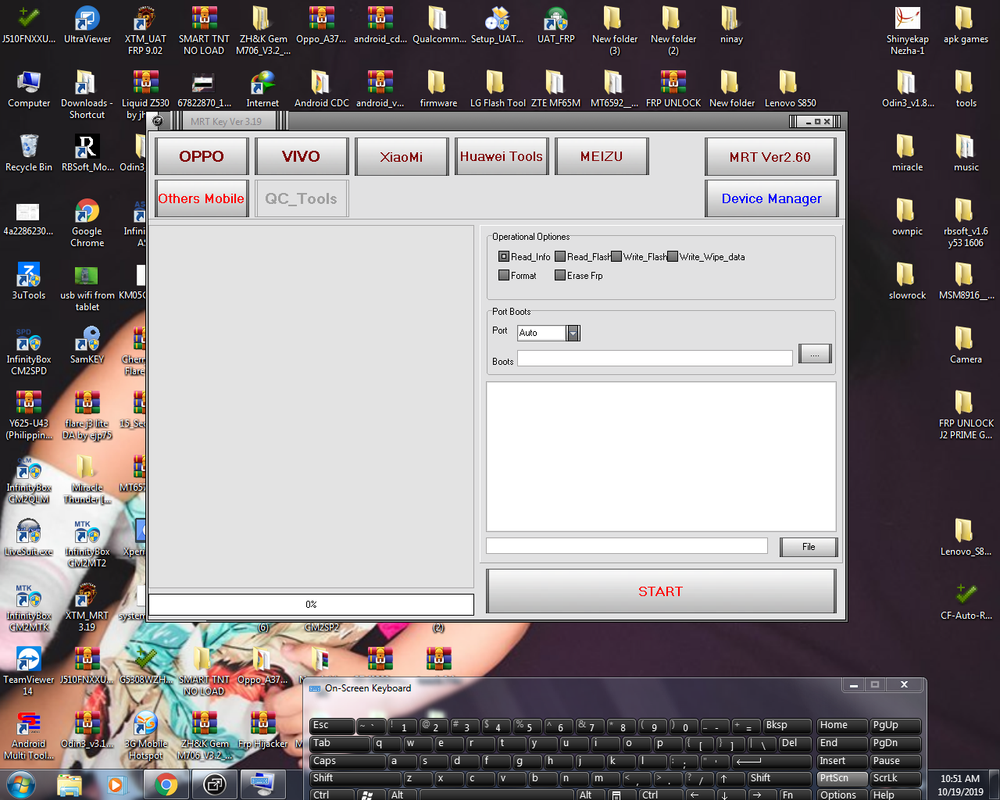Launch the XTM_MRT 3.19 shortcut

87,607
